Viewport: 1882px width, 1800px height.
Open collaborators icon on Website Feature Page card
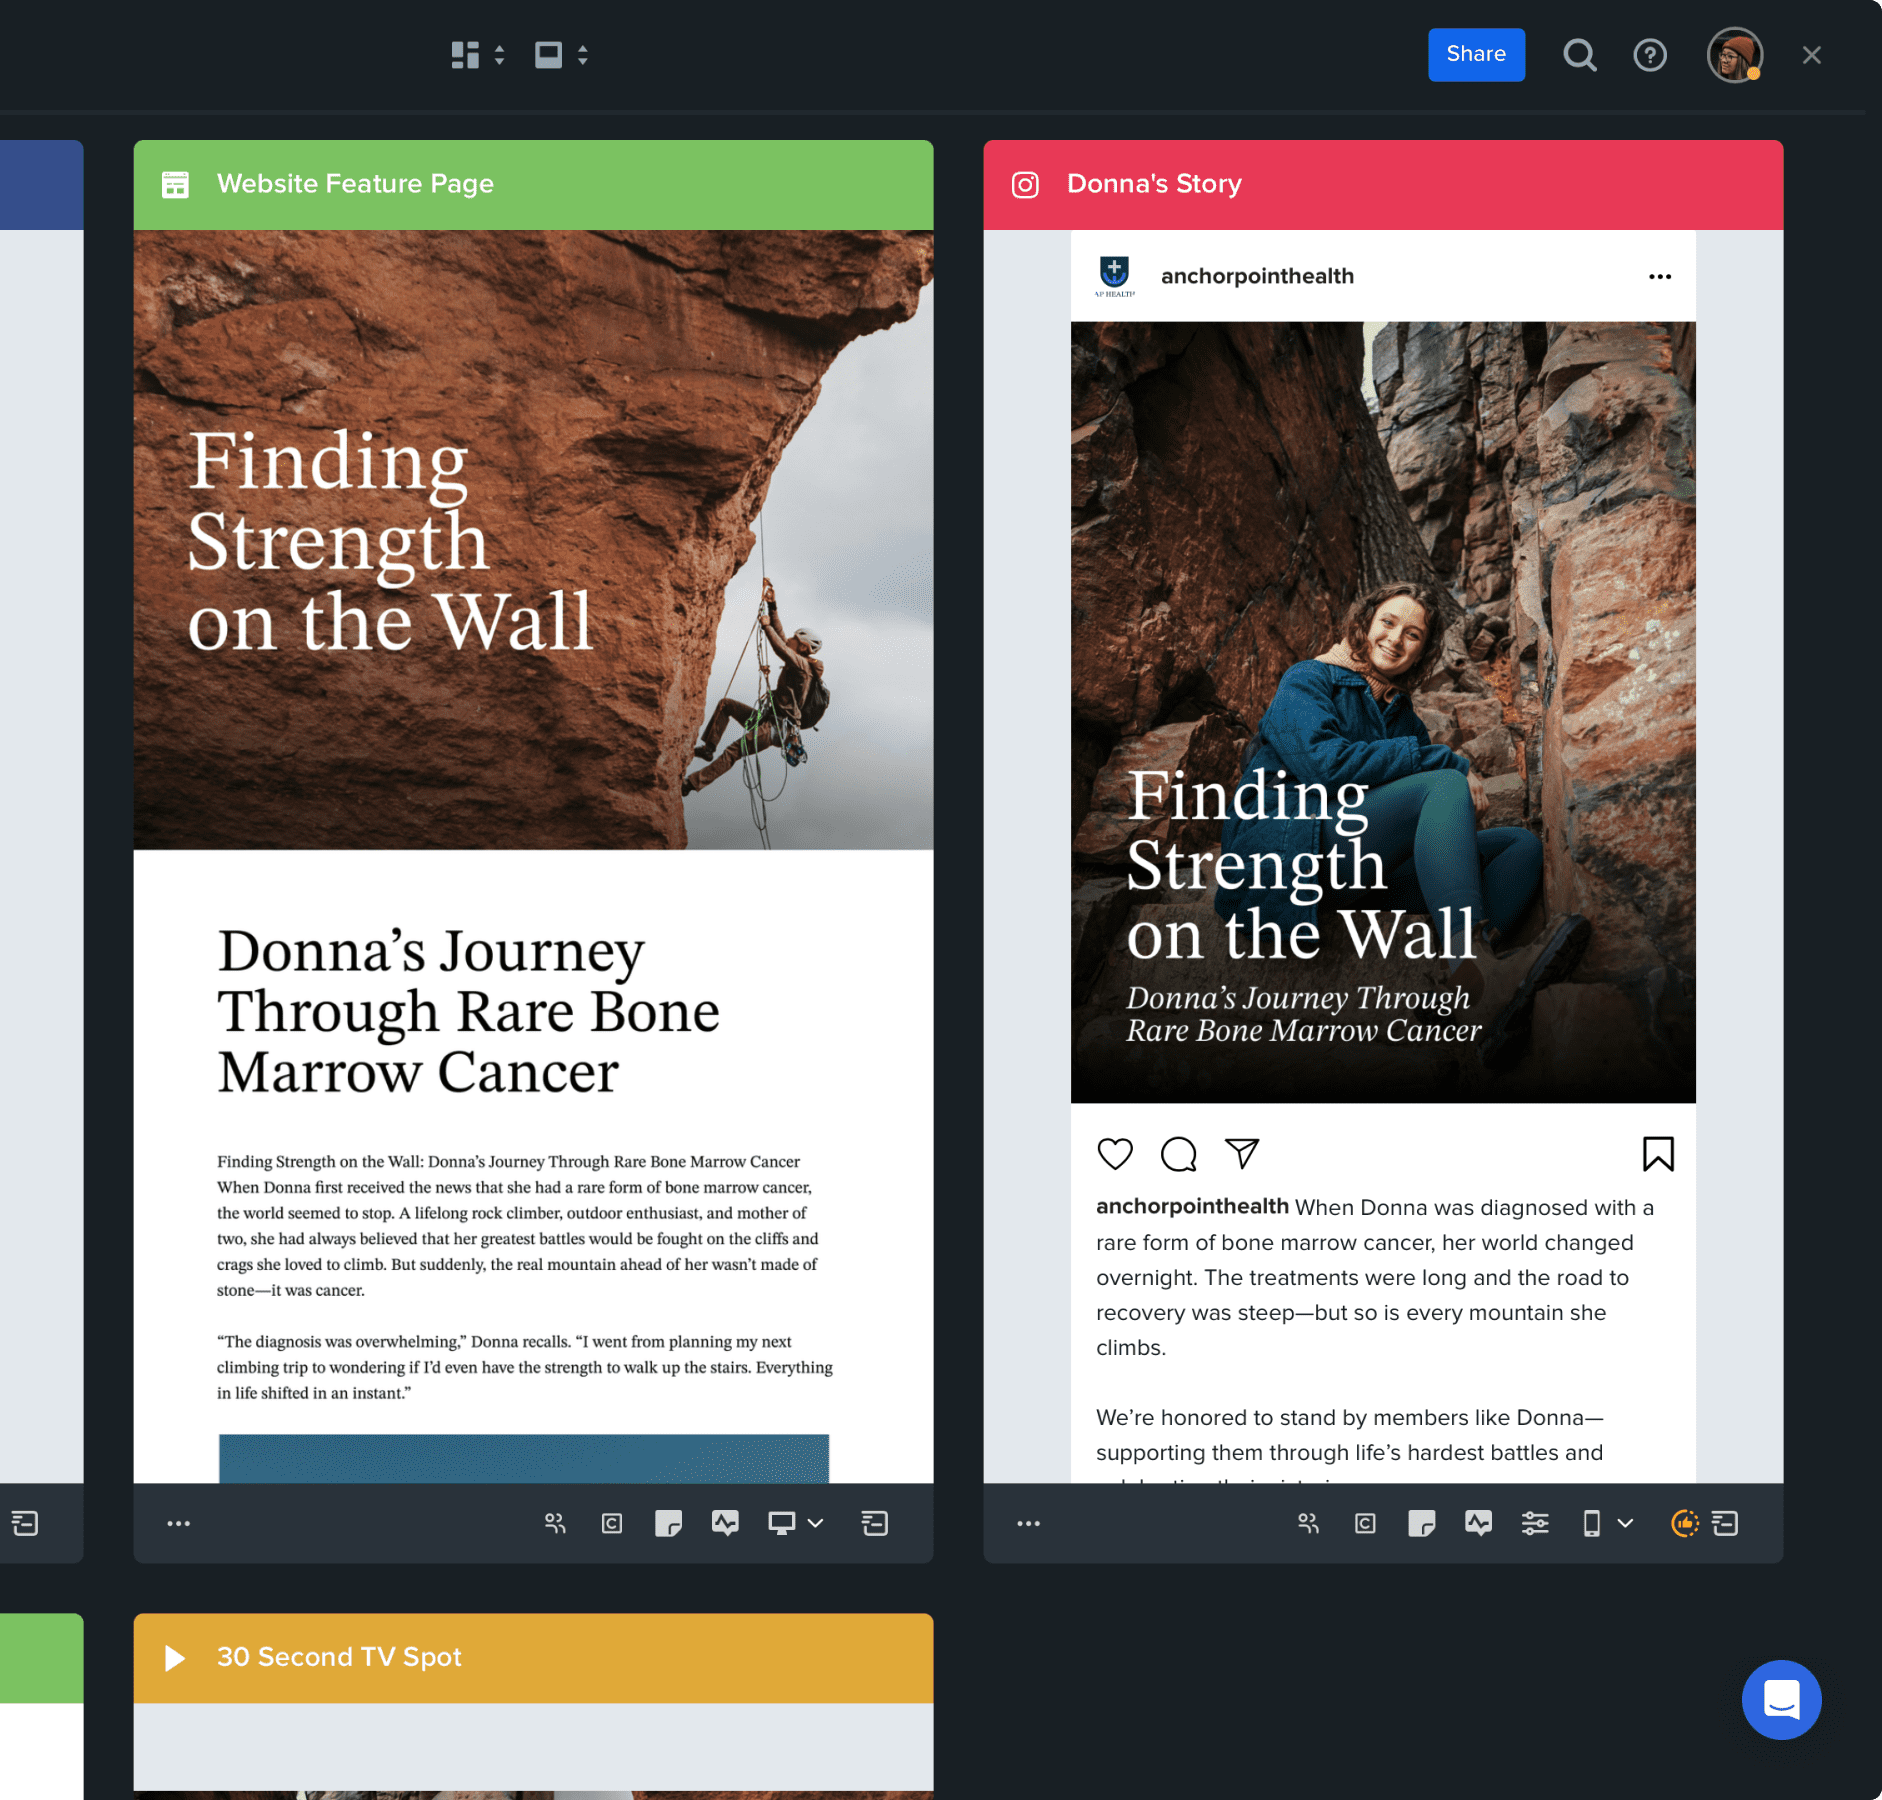[x=555, y=1523]
